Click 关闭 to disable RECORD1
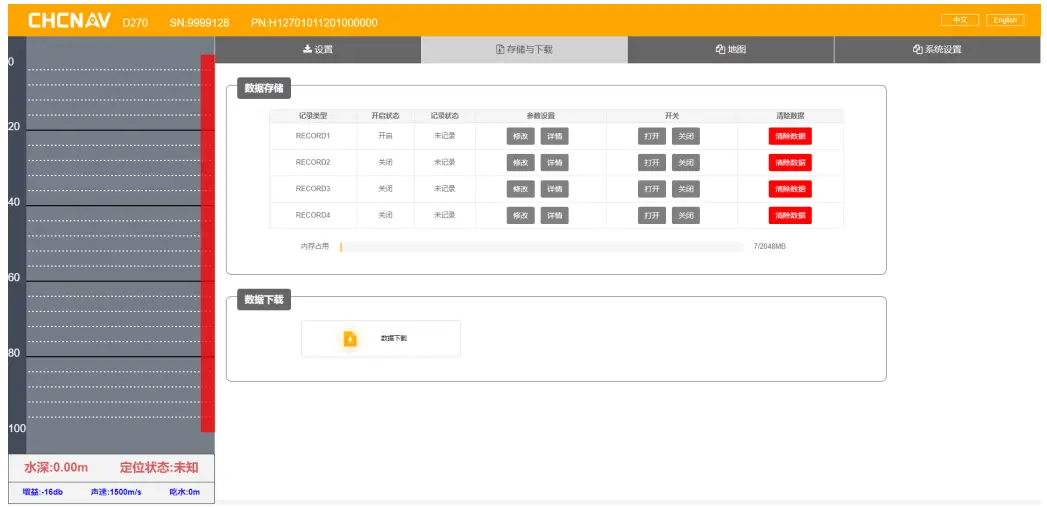1047x507 pixels. 686,136
